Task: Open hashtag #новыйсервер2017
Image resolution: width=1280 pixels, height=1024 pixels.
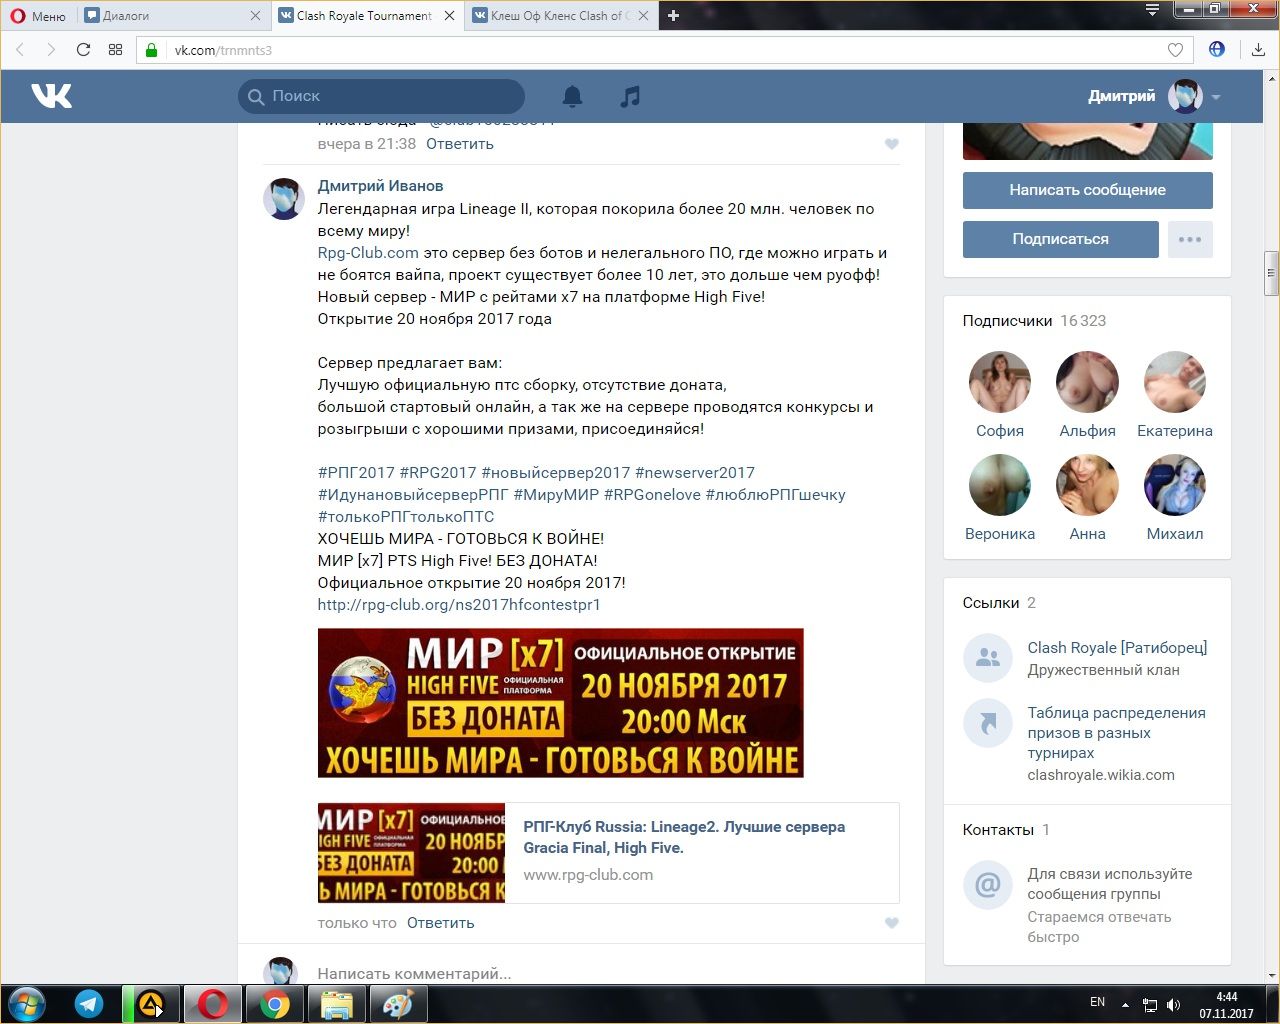Action: (556, 473)
